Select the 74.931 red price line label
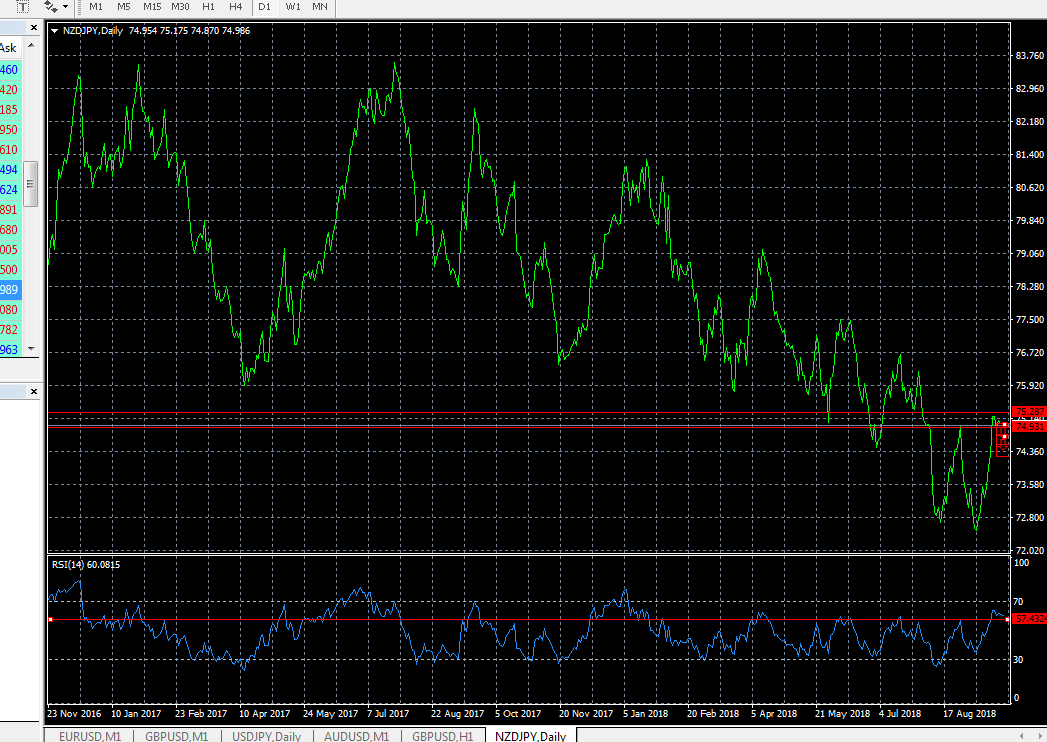 [x=1030, y=426]
